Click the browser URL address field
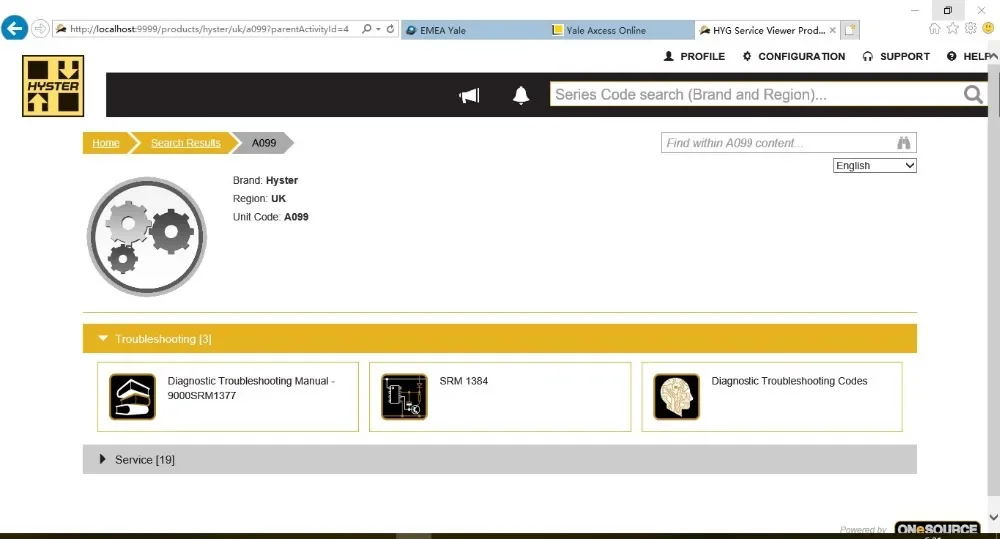This screenshot has width=1000, height=539. click(x=209, y=29)
